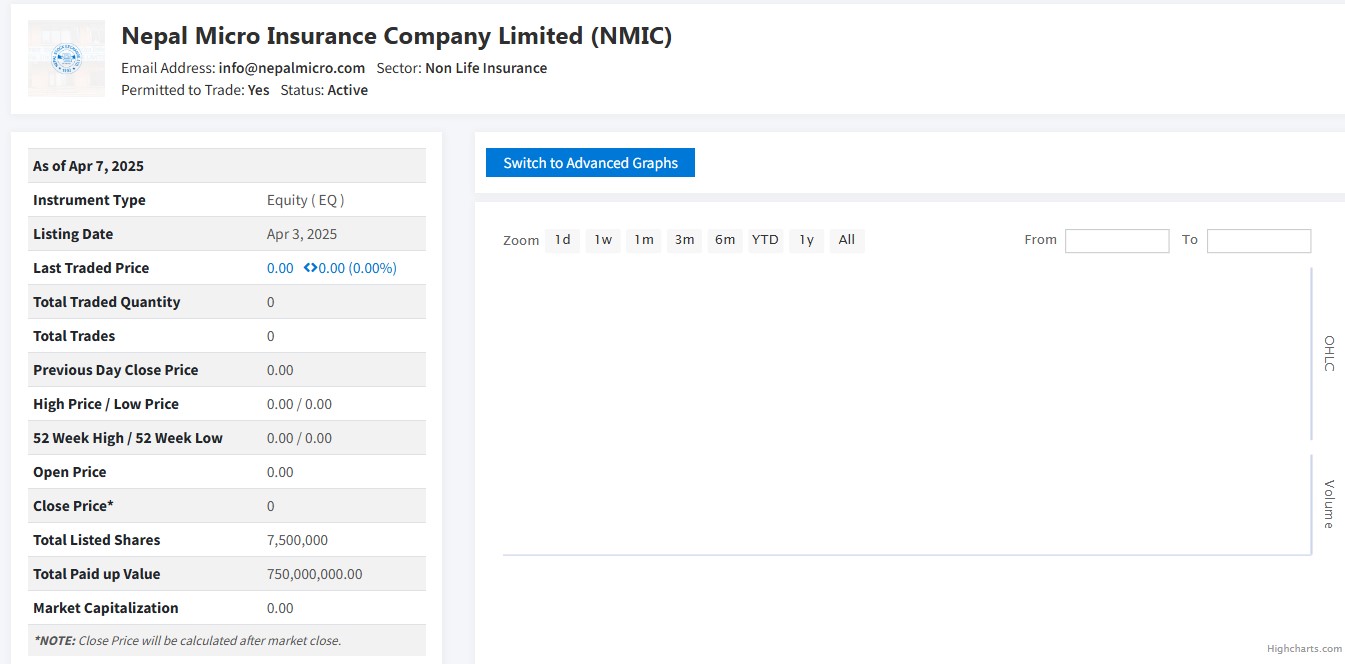The width and height of the screenshot is (1345, 664).
Task: Select the All zoom range
Action: (x=847, y=240)
